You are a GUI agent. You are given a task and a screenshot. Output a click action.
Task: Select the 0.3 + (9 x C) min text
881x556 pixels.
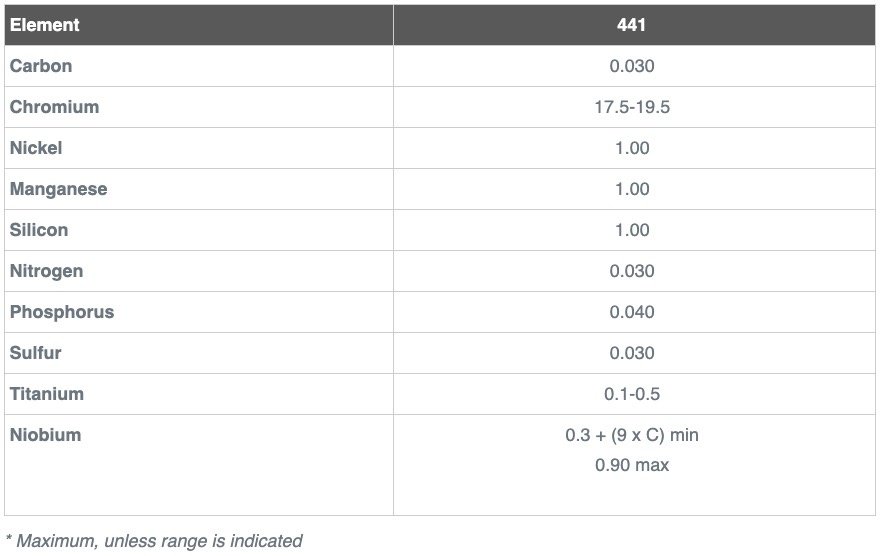pyautogui.click(x=632, y=435)
